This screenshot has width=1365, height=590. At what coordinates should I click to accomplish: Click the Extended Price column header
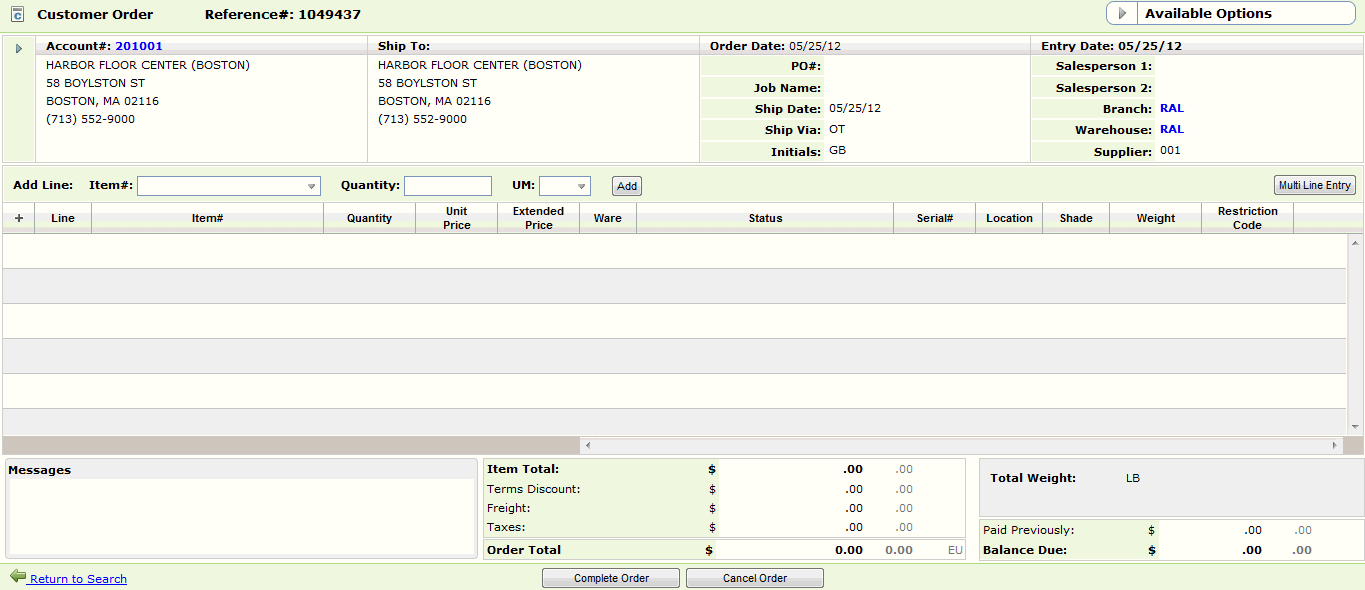point(538,218)
